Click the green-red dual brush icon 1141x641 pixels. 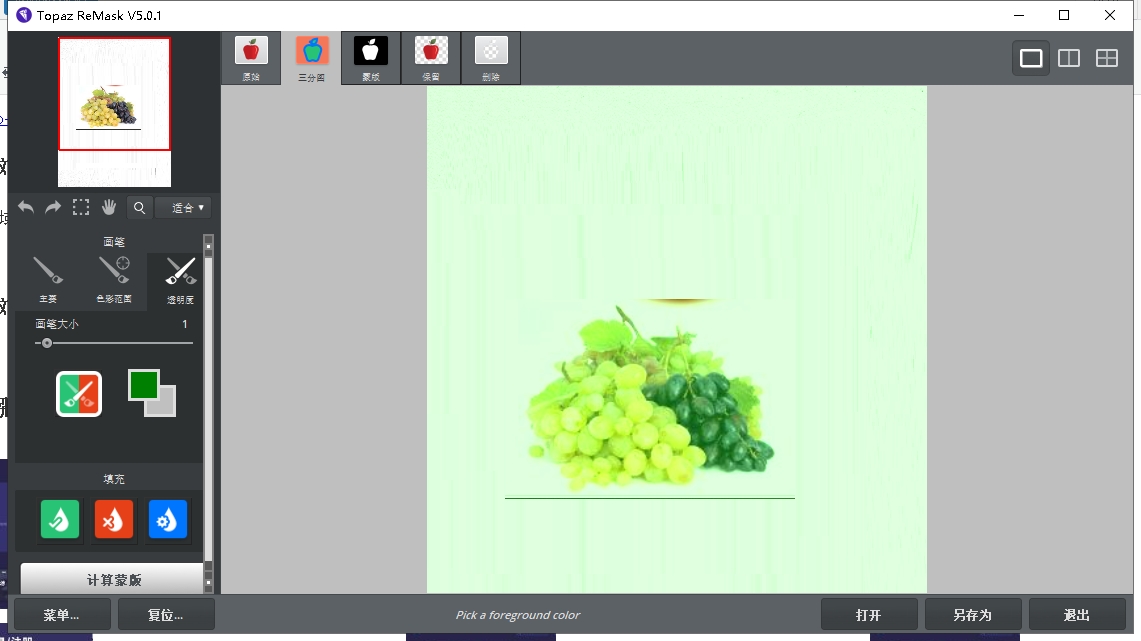pyautogui.click(x=79, y=394)
